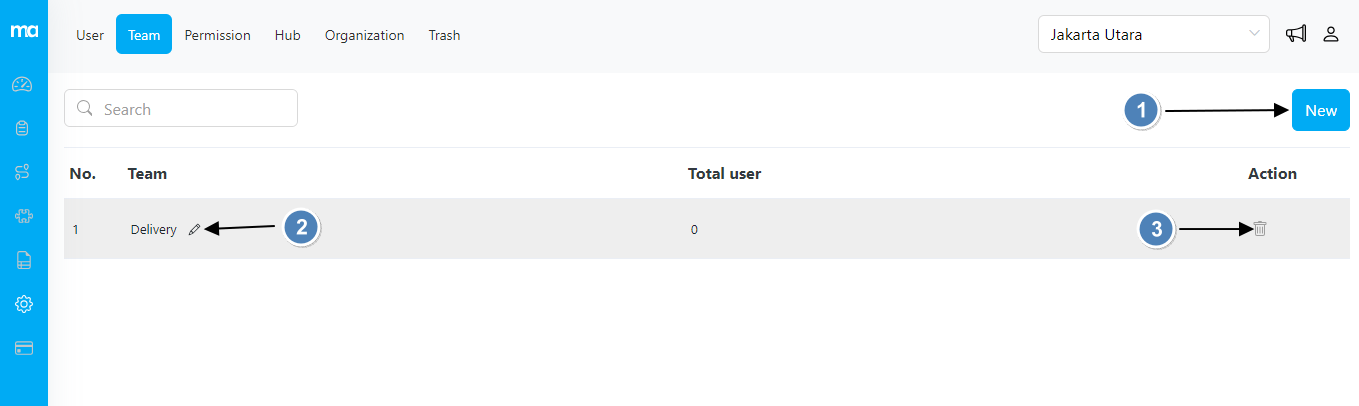Switch to the Permission tab
Viewport: 1359px width, 406px height.
[x=217, y=35]
